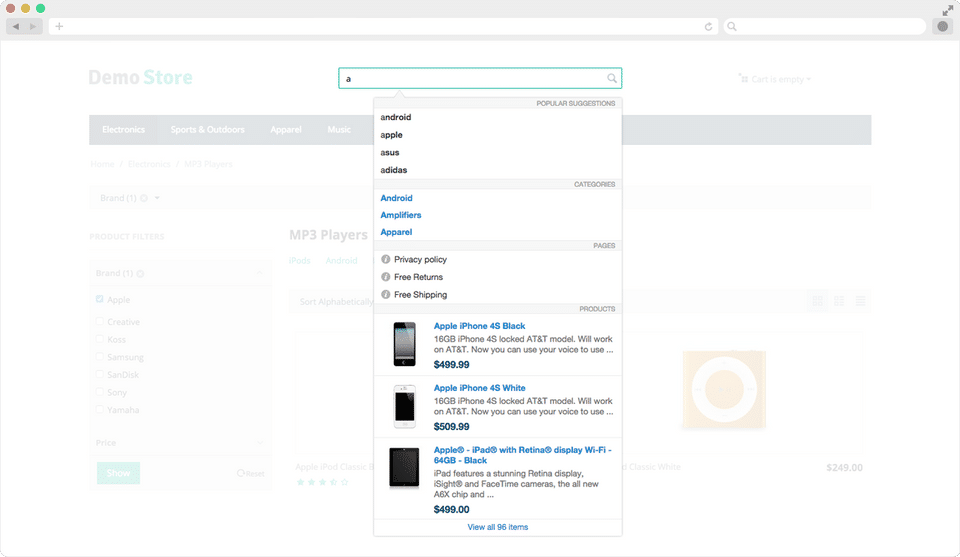Reload the page with refresh icon

coord(708,26)
